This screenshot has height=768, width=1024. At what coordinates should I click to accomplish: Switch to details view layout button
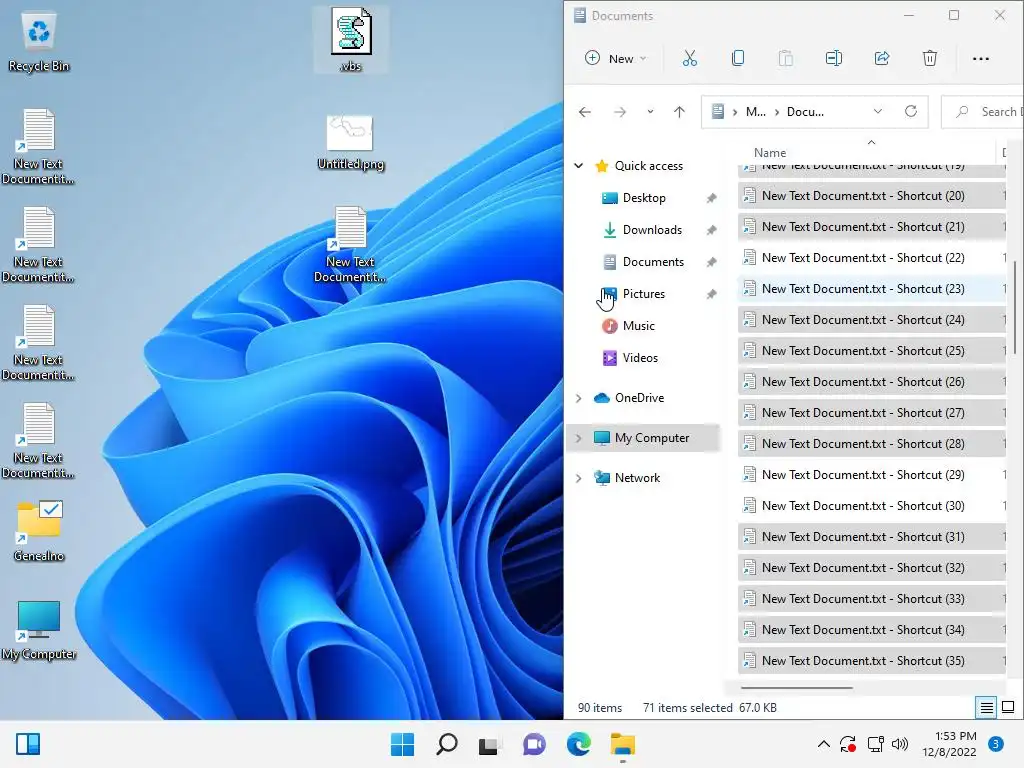click(x=986, y=707)
